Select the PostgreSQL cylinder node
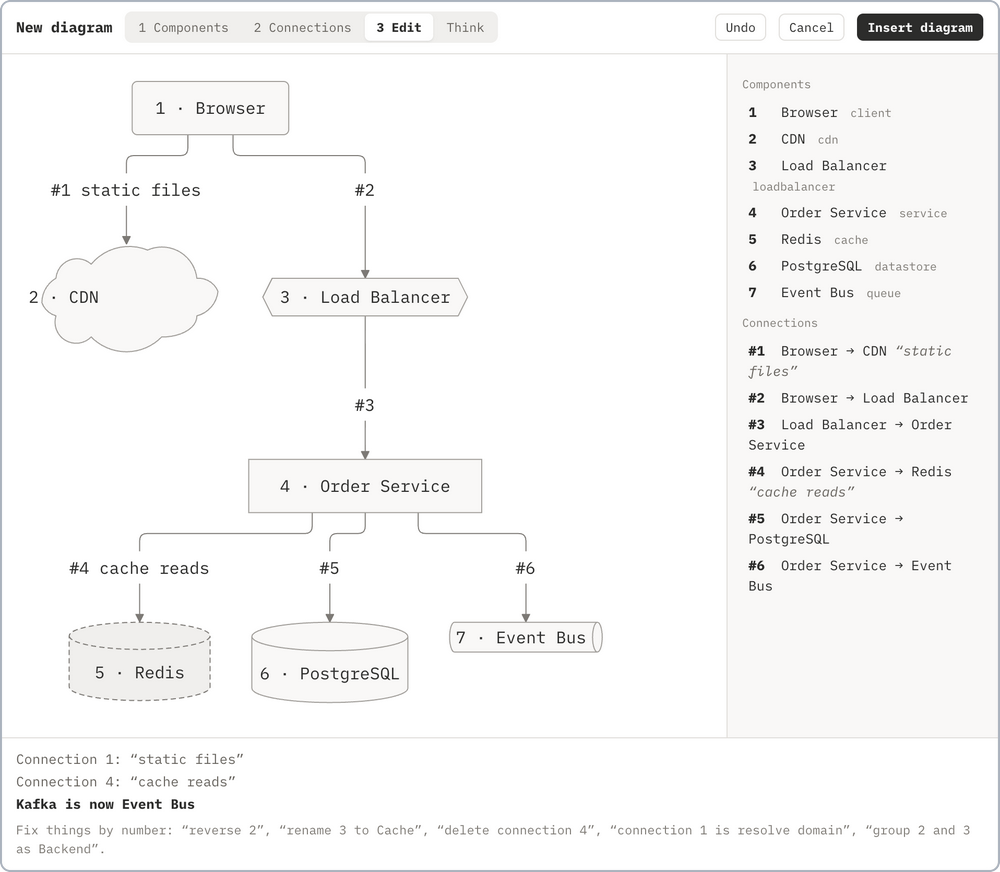The width and height of the screenshot is (1000, 872). 330,663
